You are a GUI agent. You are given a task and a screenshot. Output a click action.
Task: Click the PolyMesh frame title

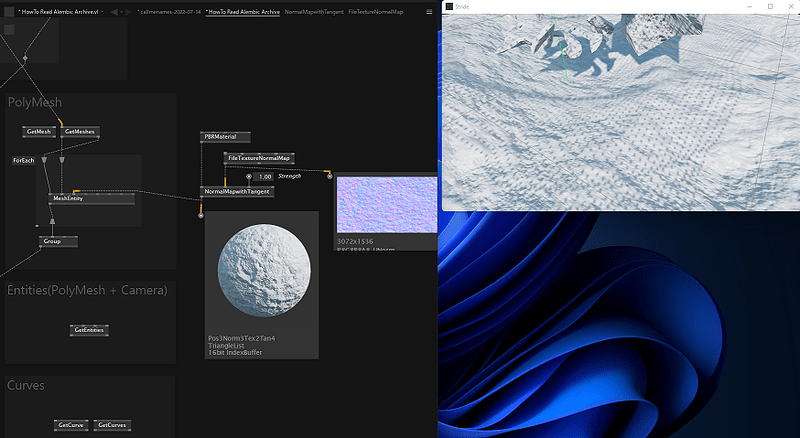pos(35,102)
